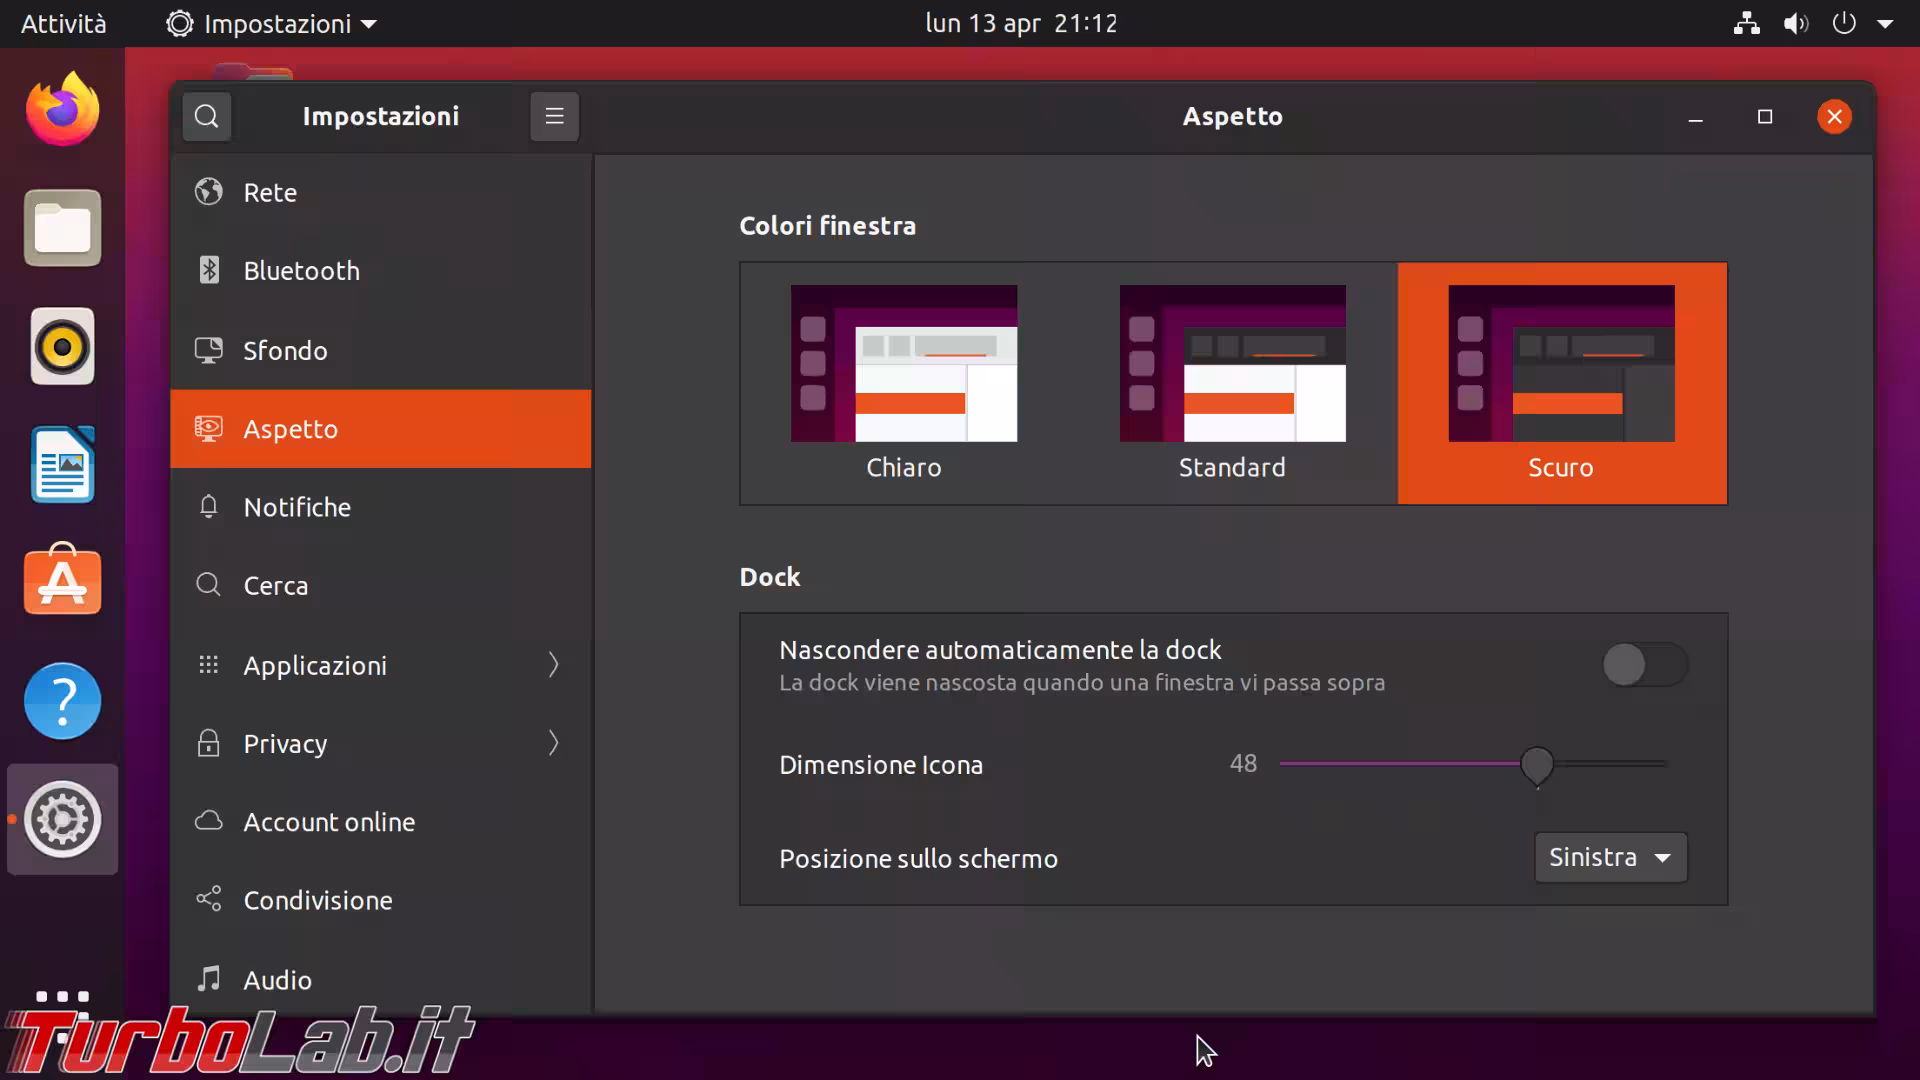Expand the Applicazioni section chevron

[x=553, y=665]
